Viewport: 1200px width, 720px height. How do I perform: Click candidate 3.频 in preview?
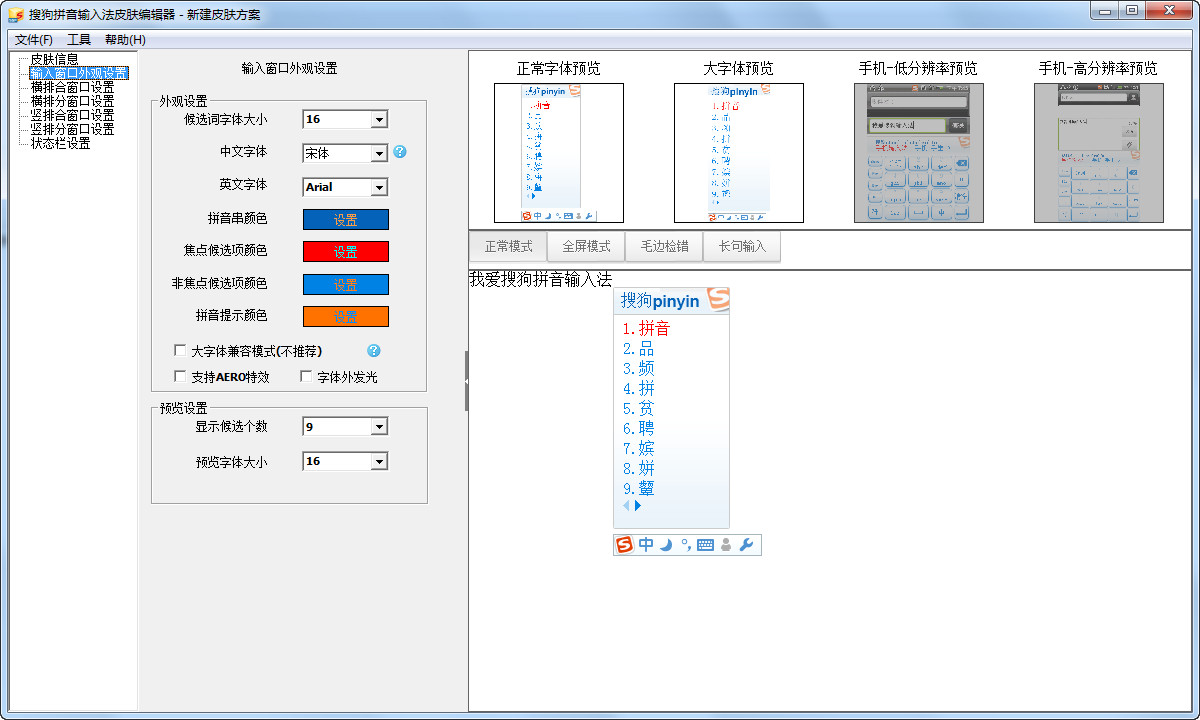[x=638, y=368]
